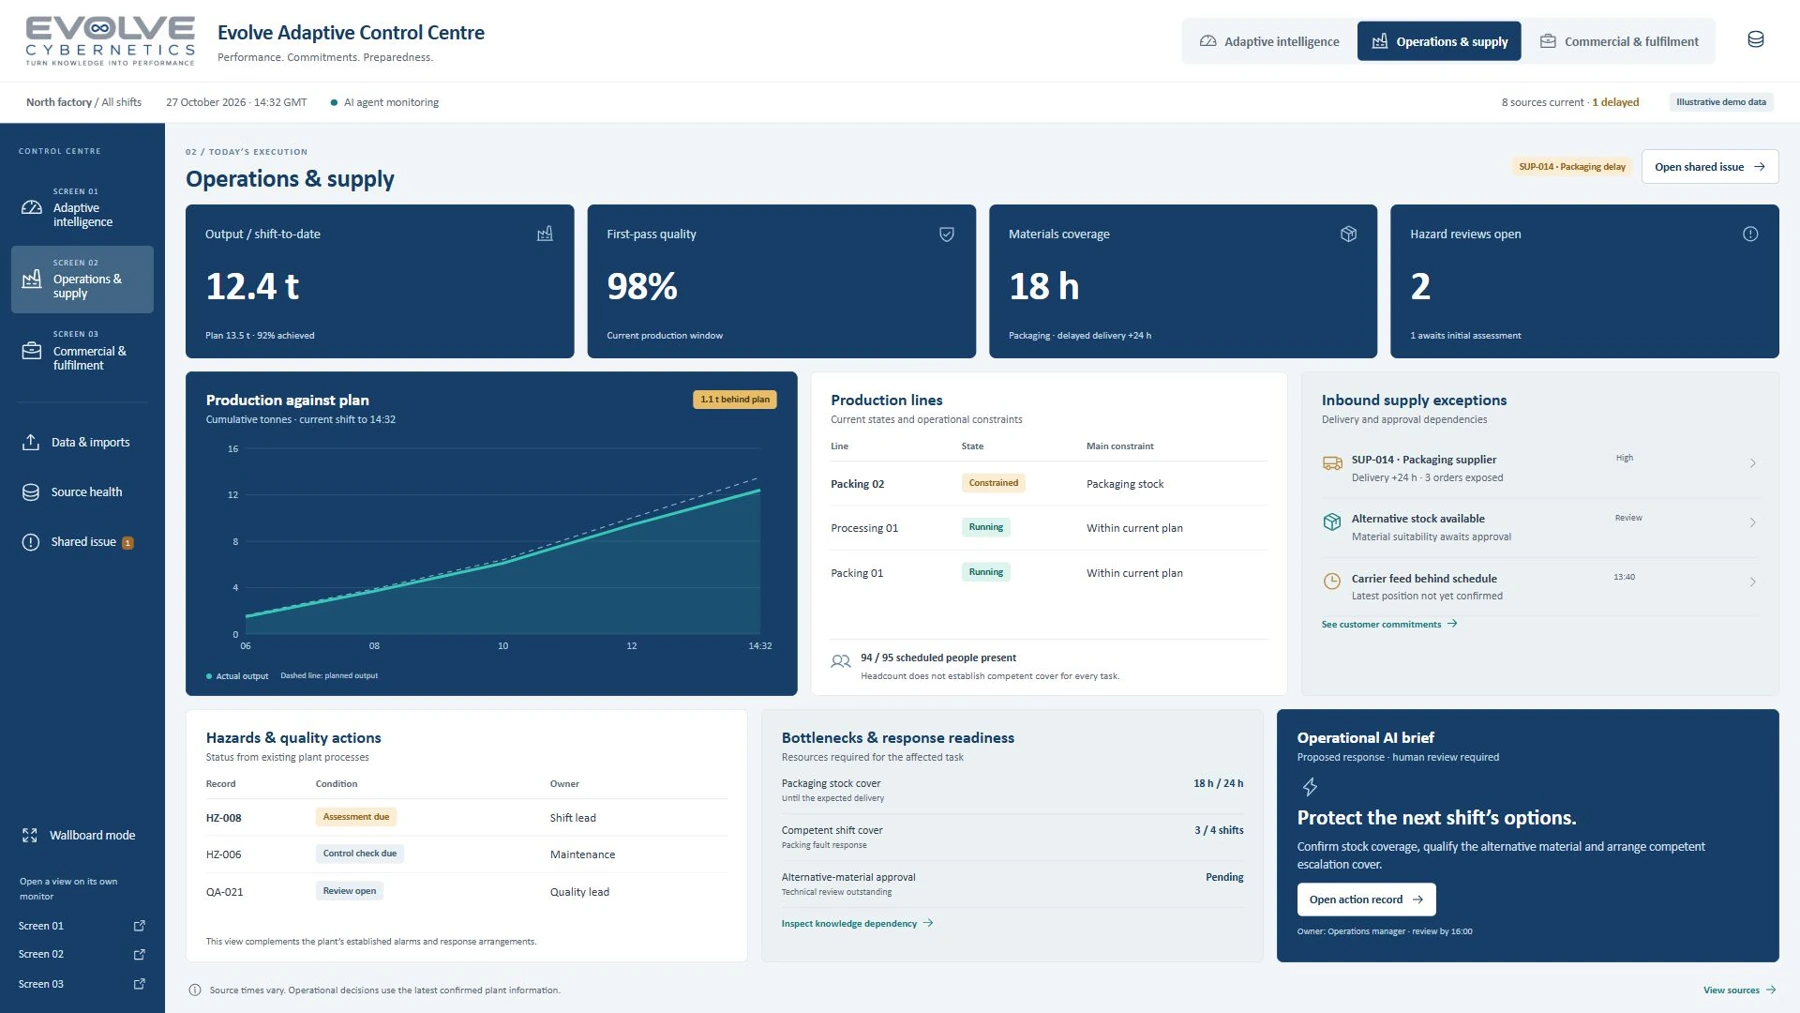Open Screen 03 Commercial & fulfilment in sidebar
Screen dimensions: 1800x1013
tap(82, 351)
